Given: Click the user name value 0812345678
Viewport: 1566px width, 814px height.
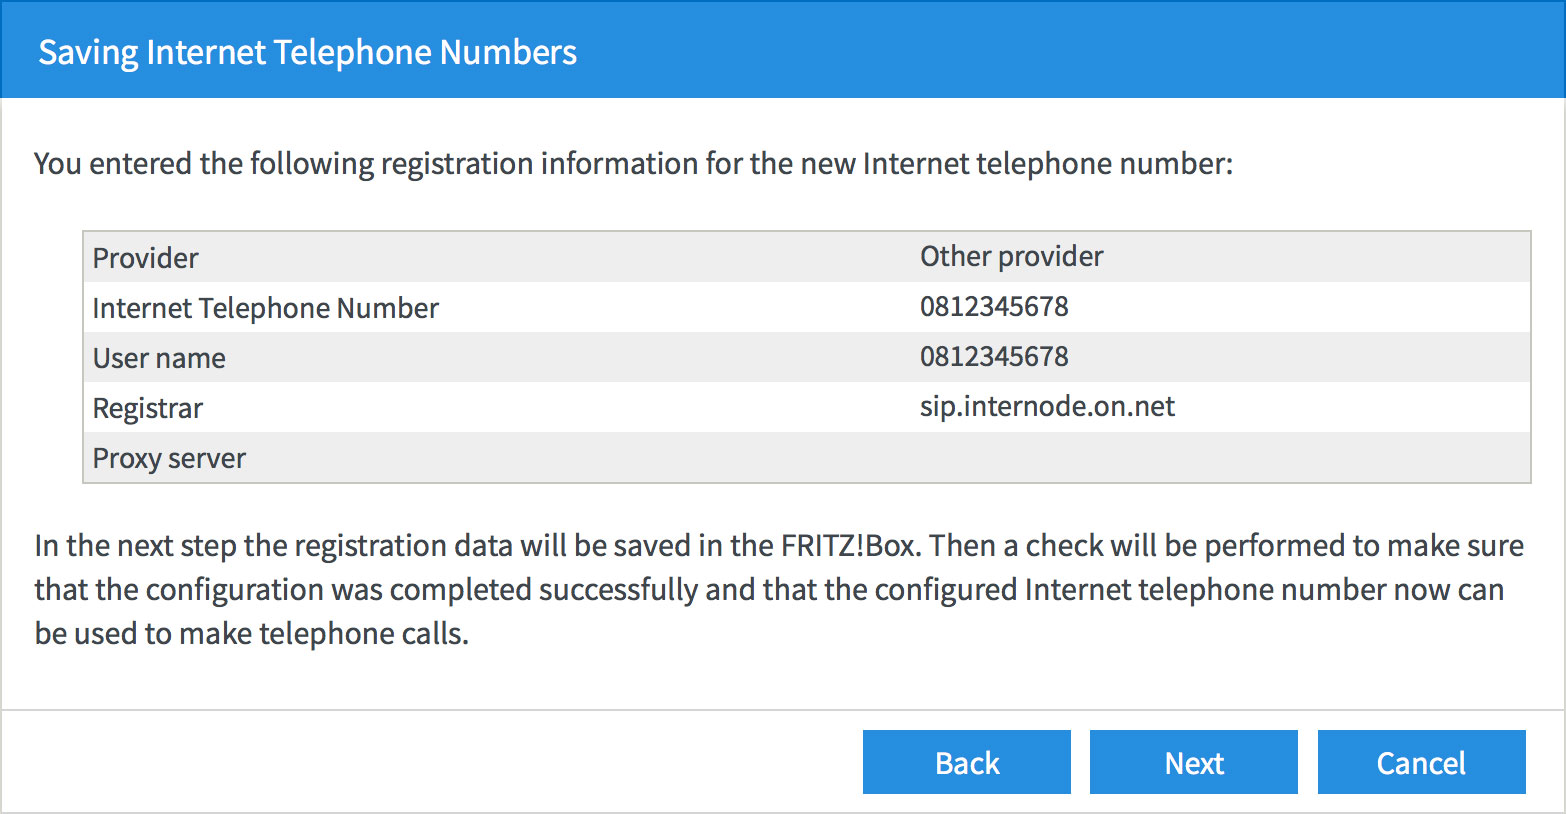Looking at the screenshot, I should pos(994,357).
